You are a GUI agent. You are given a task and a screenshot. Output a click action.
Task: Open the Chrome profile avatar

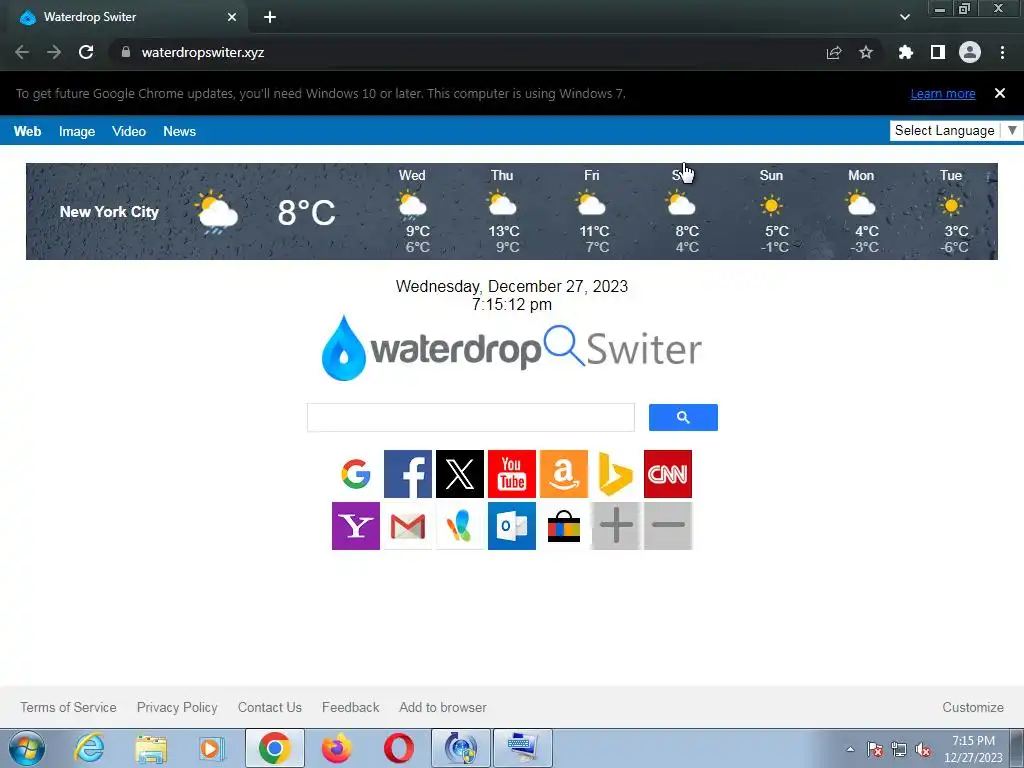(970, 52)
